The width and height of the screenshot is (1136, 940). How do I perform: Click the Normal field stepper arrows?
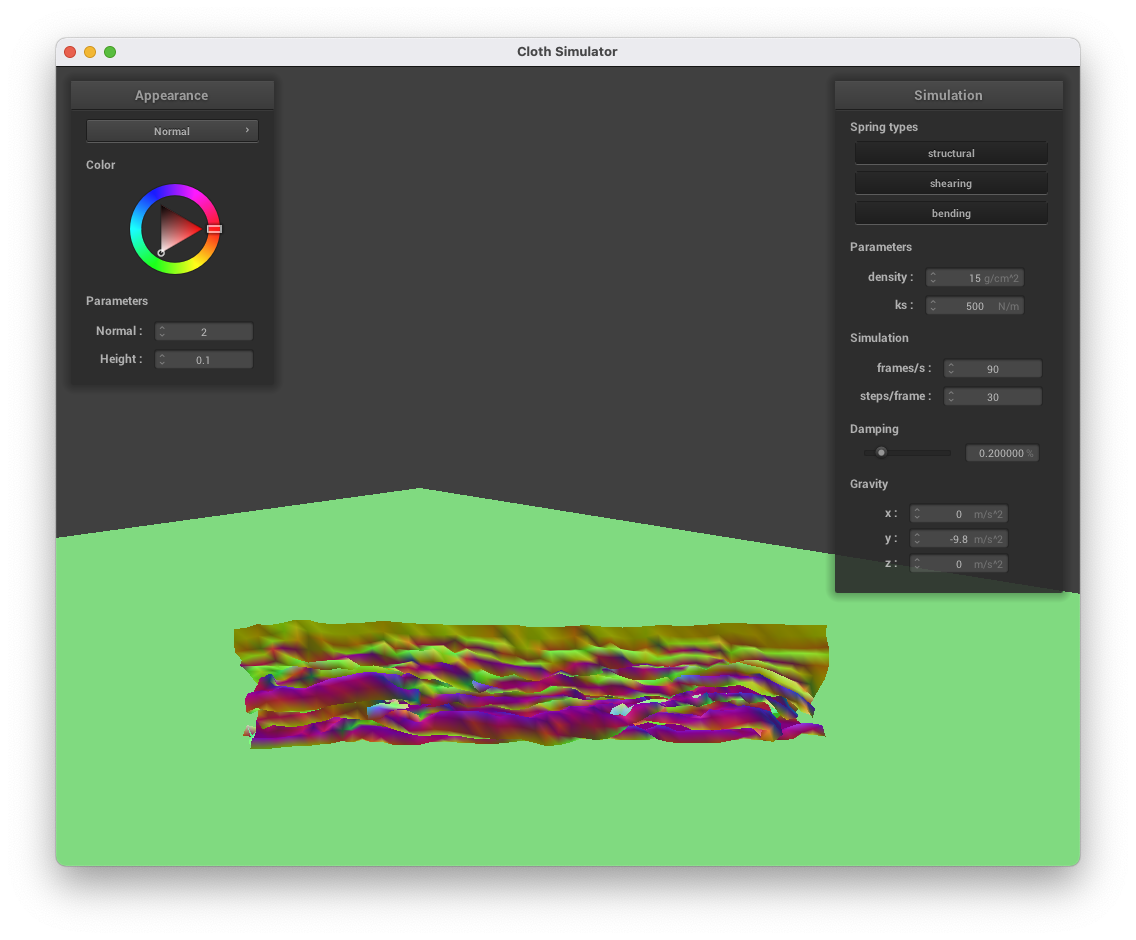(x=162, y=332)
